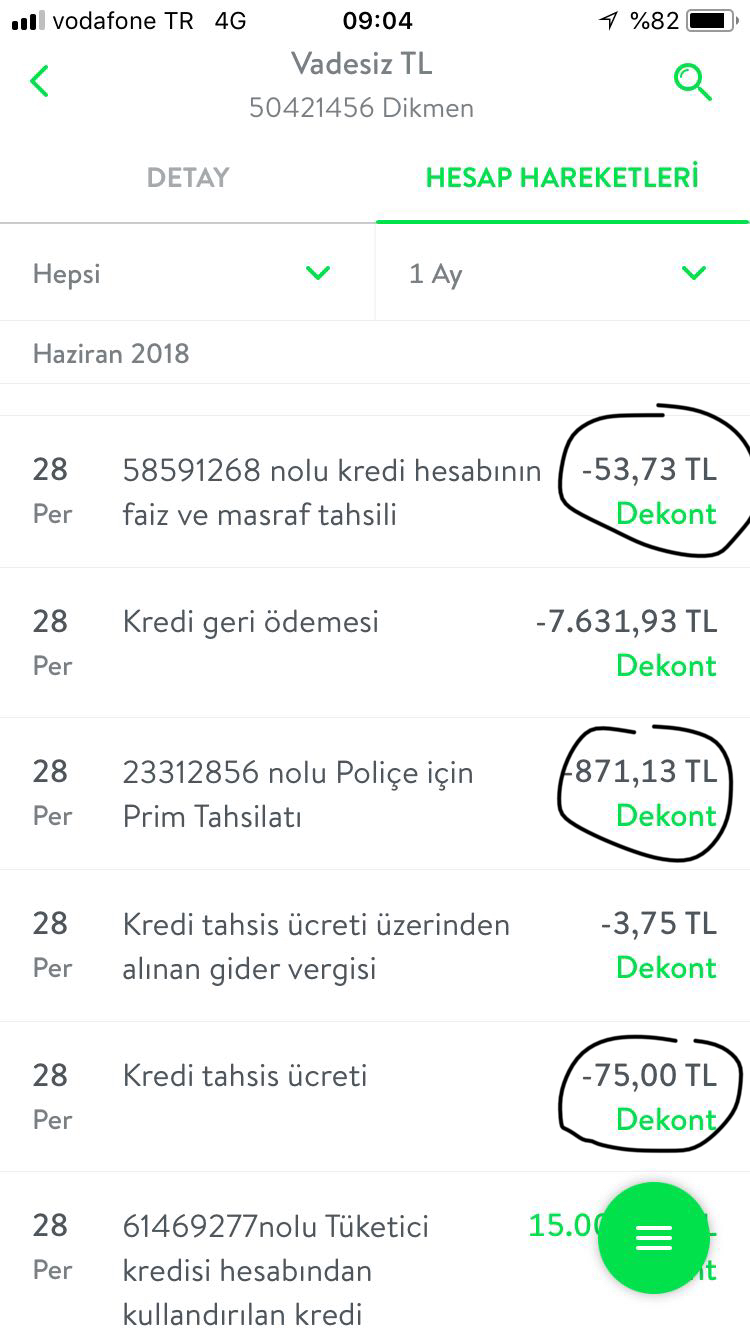Tap the 09:04 clock in status bar
The image size is (750, 1334).
point(377,21)
